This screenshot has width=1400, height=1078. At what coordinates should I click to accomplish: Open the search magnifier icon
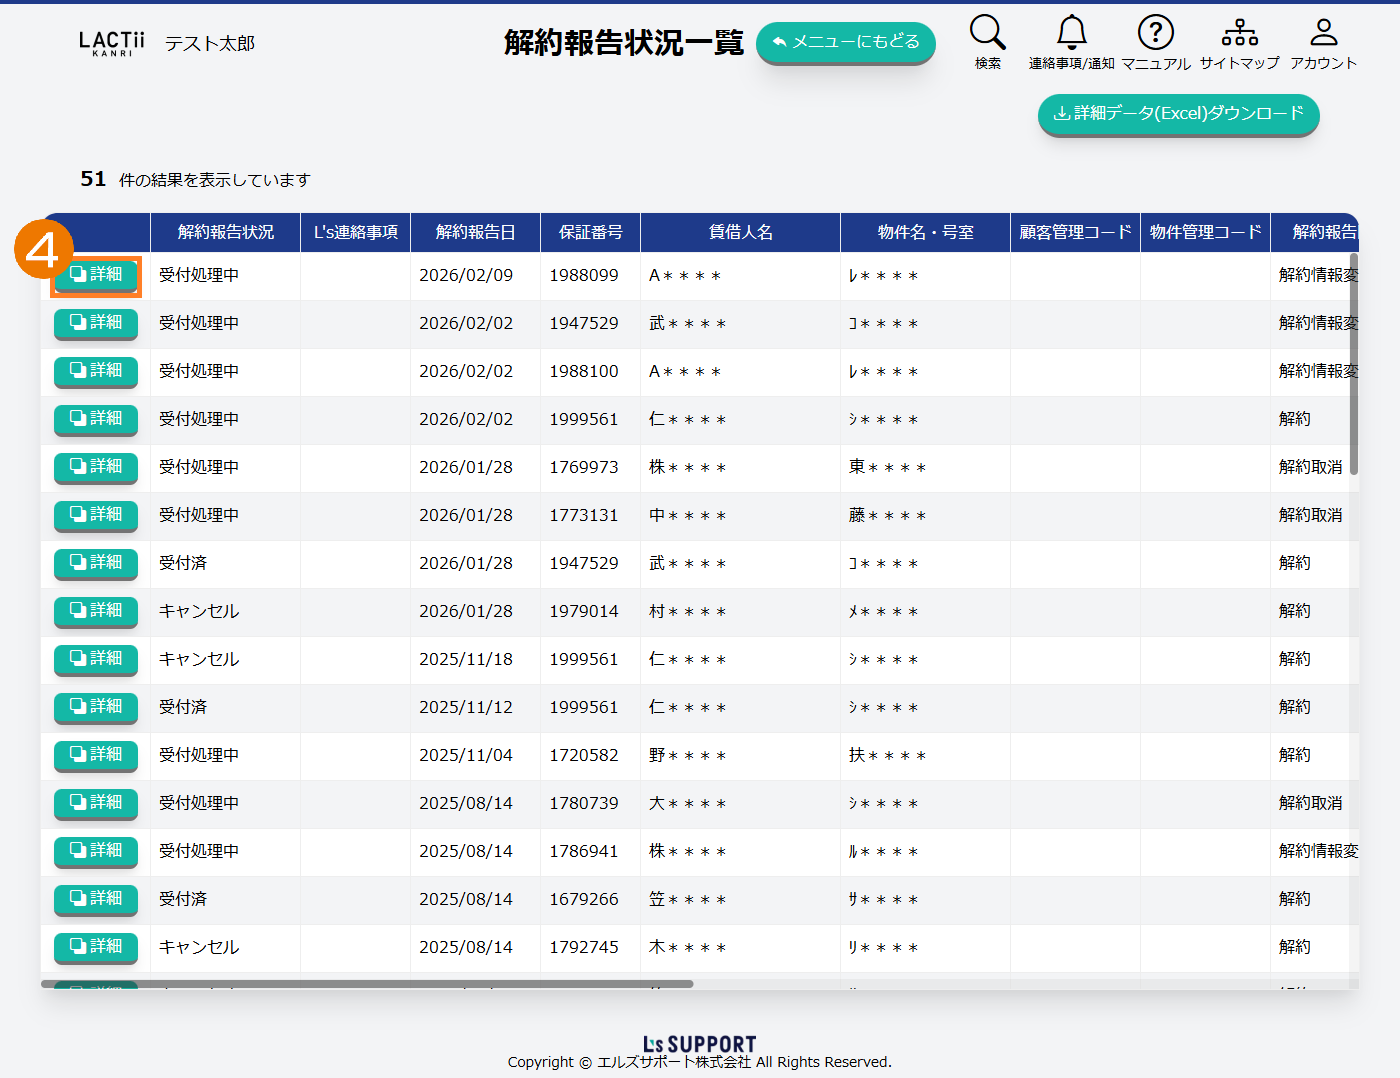(x=987, y=33)
